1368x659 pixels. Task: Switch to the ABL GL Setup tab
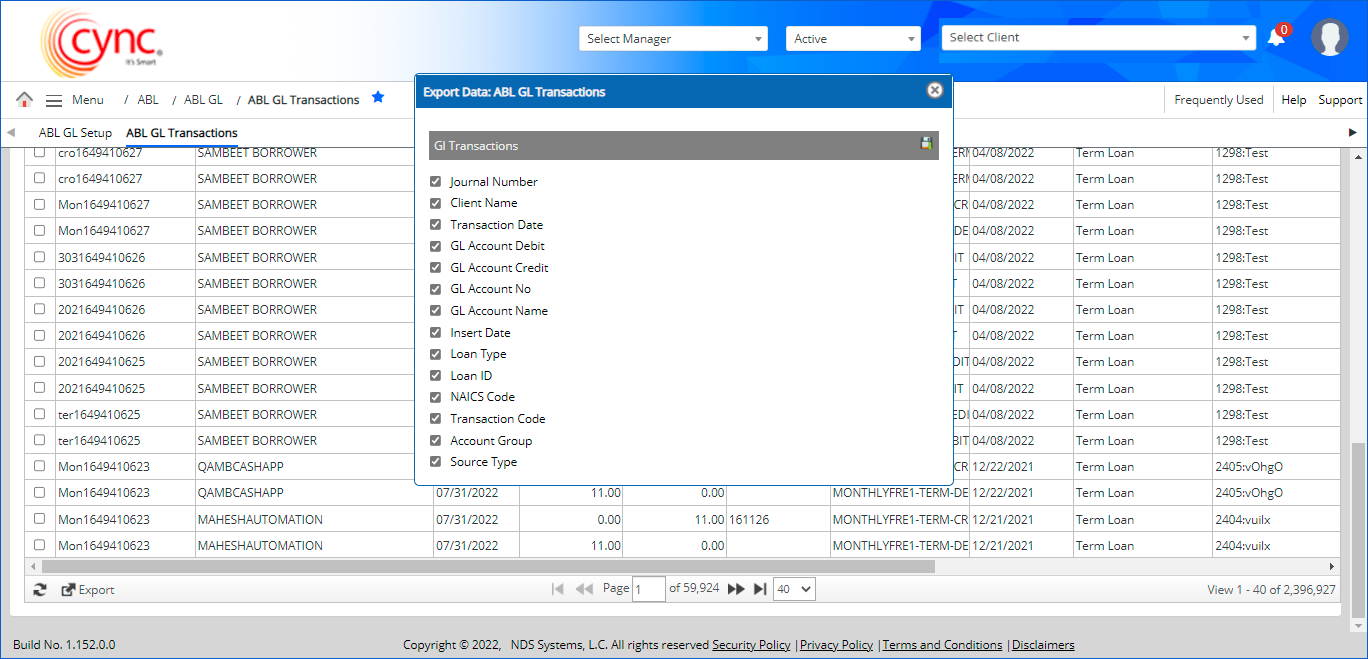pos(75,133)
